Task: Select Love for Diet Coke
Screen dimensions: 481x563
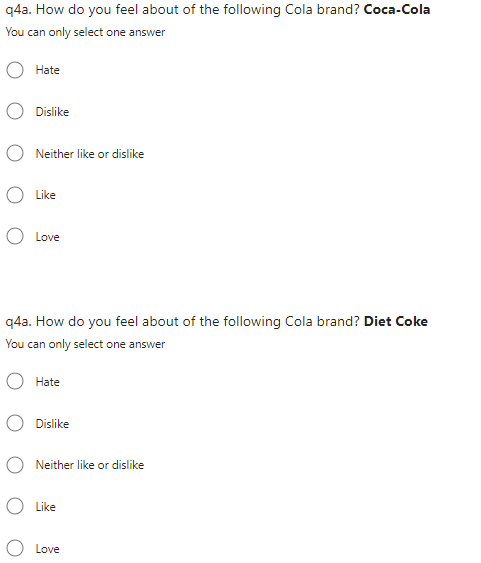Action: (15, 548)
